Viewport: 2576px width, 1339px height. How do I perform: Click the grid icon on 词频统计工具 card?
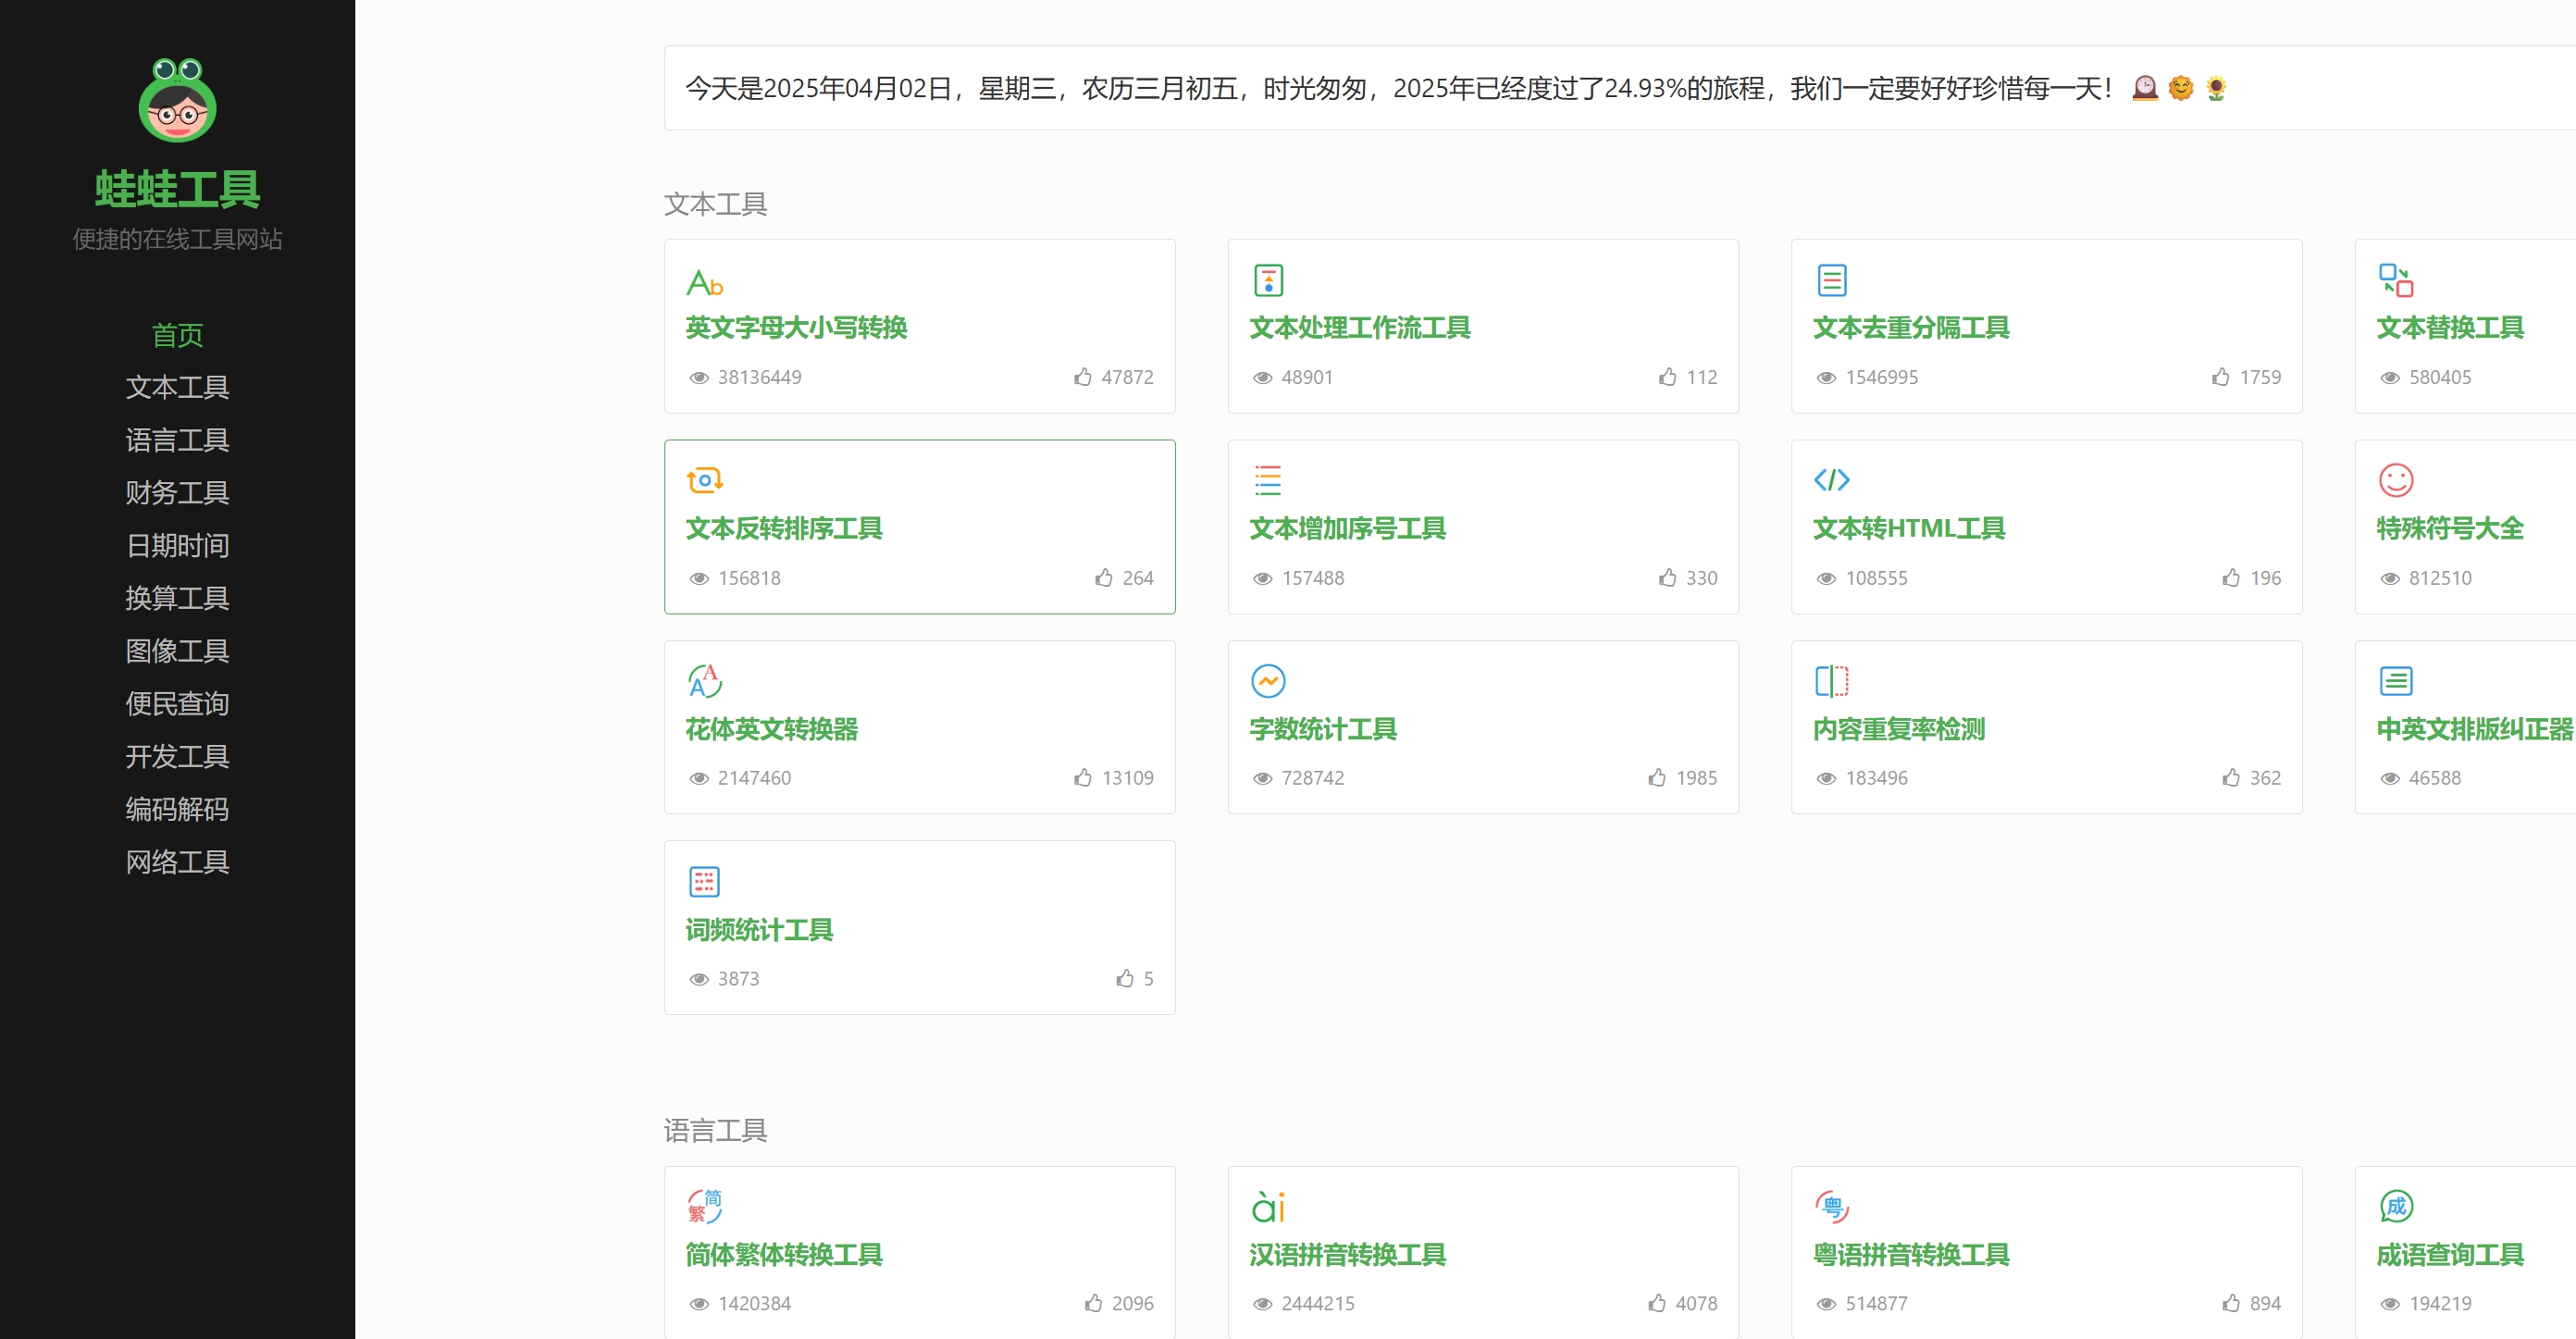(703, 881)
